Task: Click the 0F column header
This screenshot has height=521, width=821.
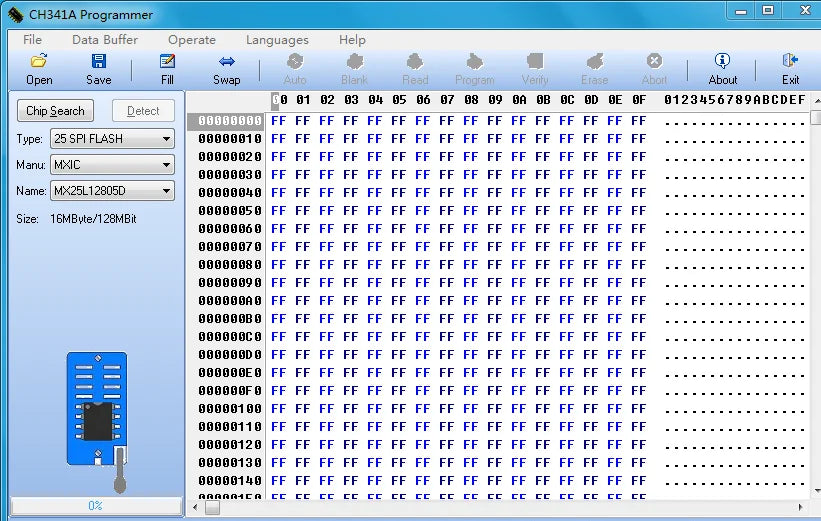Action: [639, 100]
